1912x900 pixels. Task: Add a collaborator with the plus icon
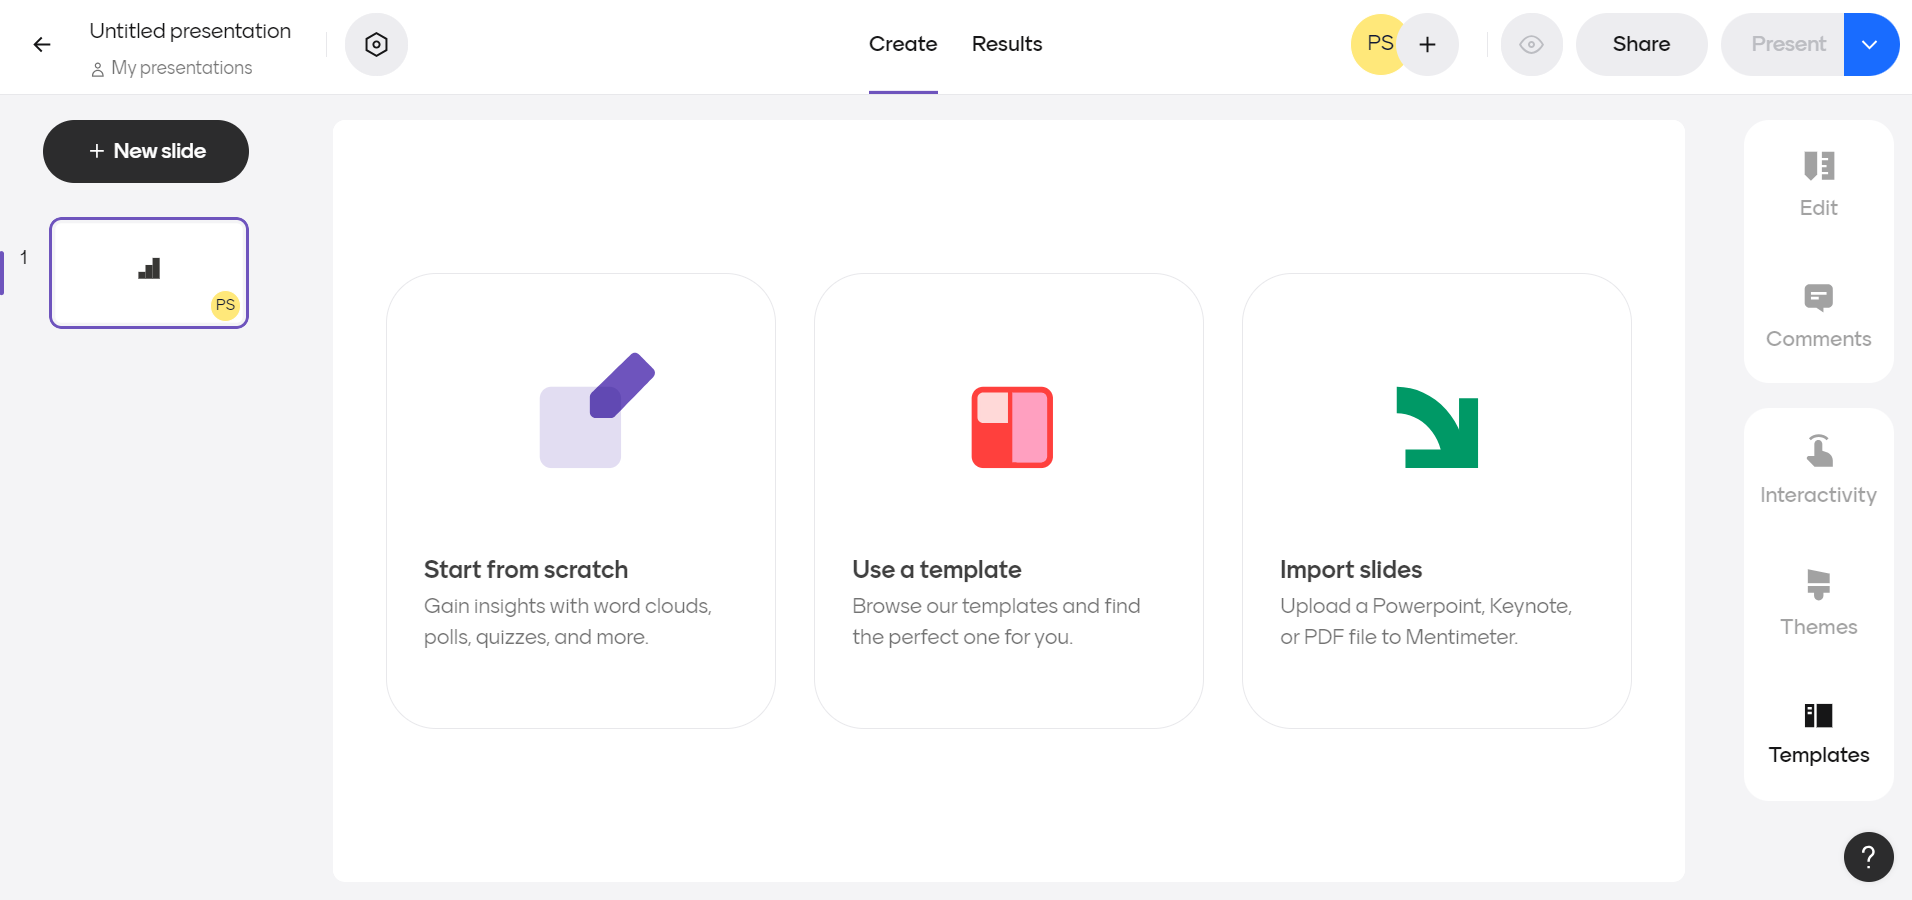click(x=1427, y=44)
